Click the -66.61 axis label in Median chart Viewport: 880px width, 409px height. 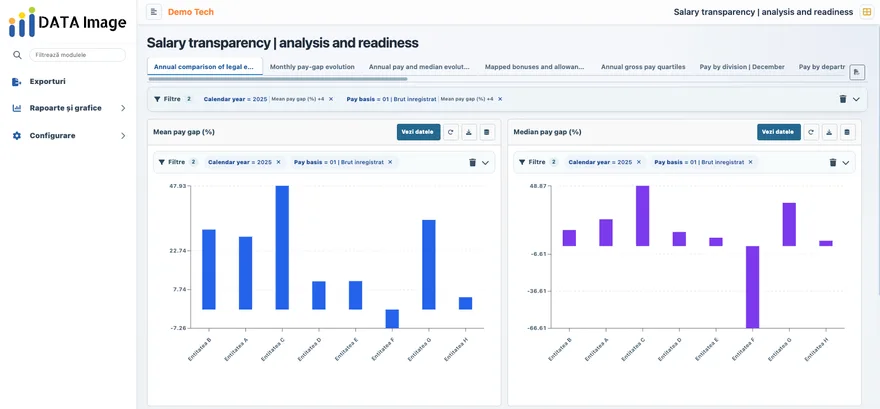[x=538, y=328]
